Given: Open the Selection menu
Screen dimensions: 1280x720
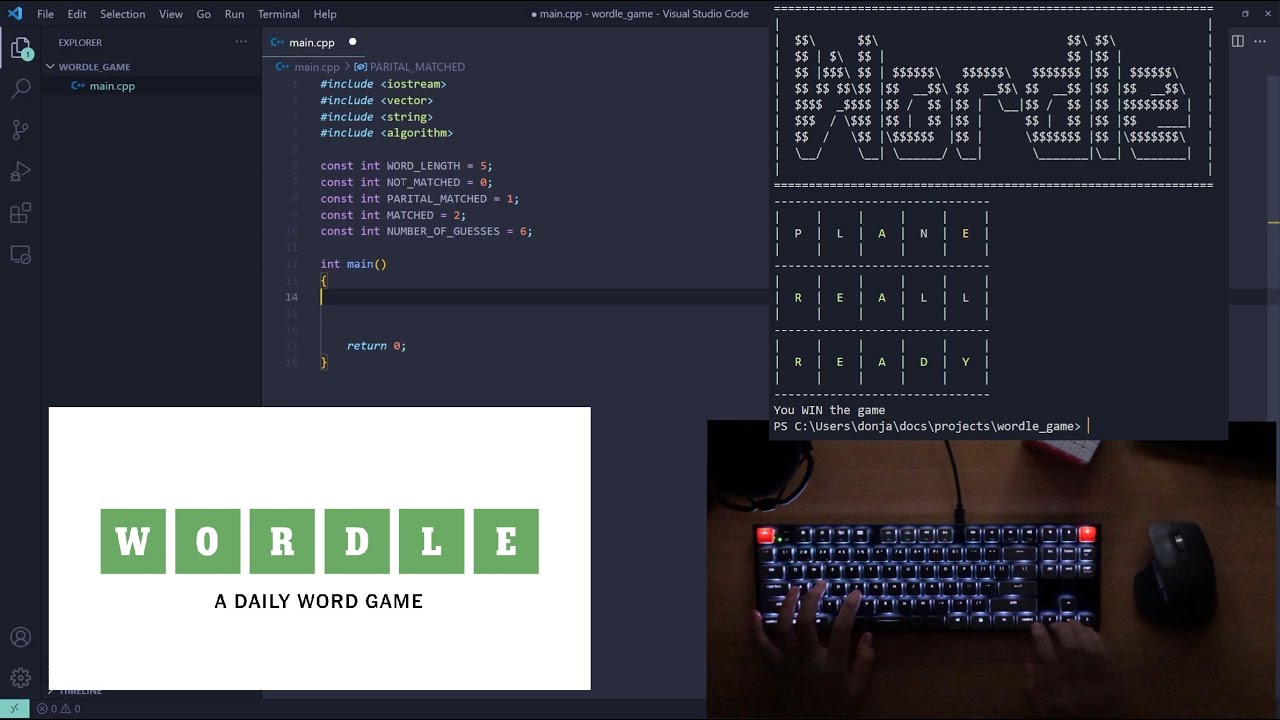Looking at the screenshot, I should pos(122,14).
